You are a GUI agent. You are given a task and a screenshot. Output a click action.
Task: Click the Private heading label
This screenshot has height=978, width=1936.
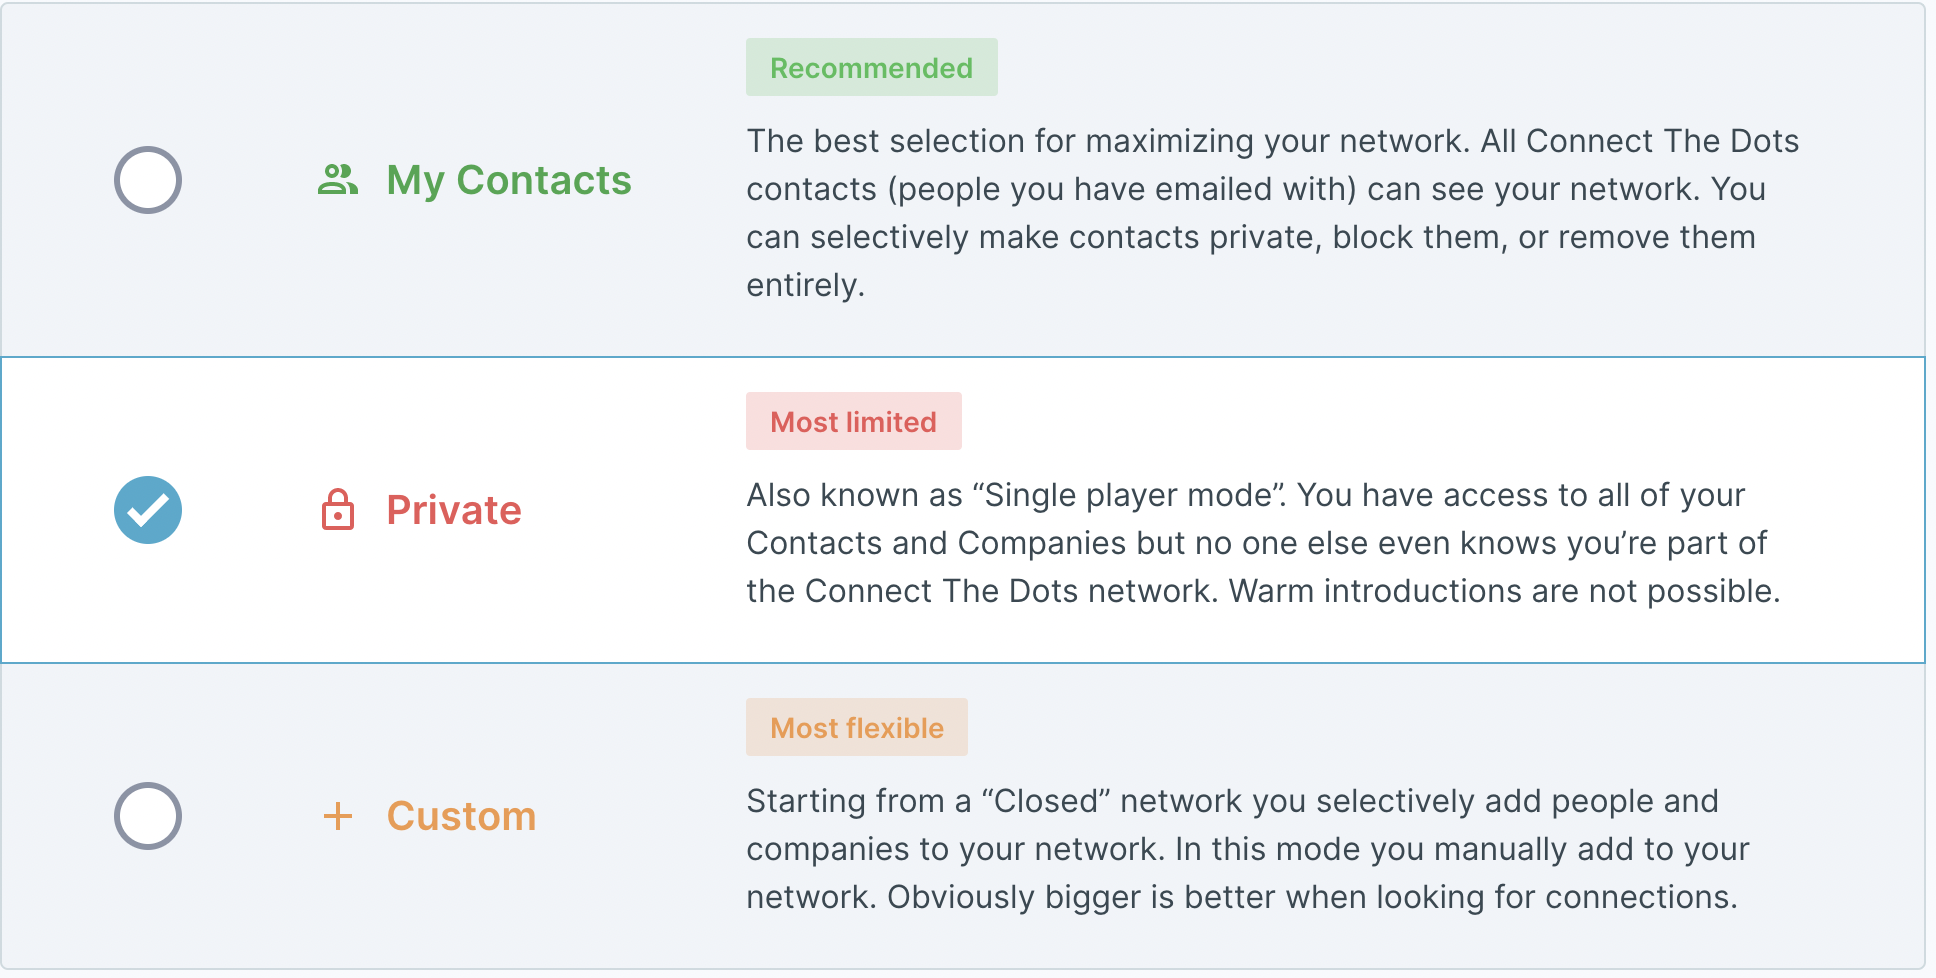click(454, 510)
